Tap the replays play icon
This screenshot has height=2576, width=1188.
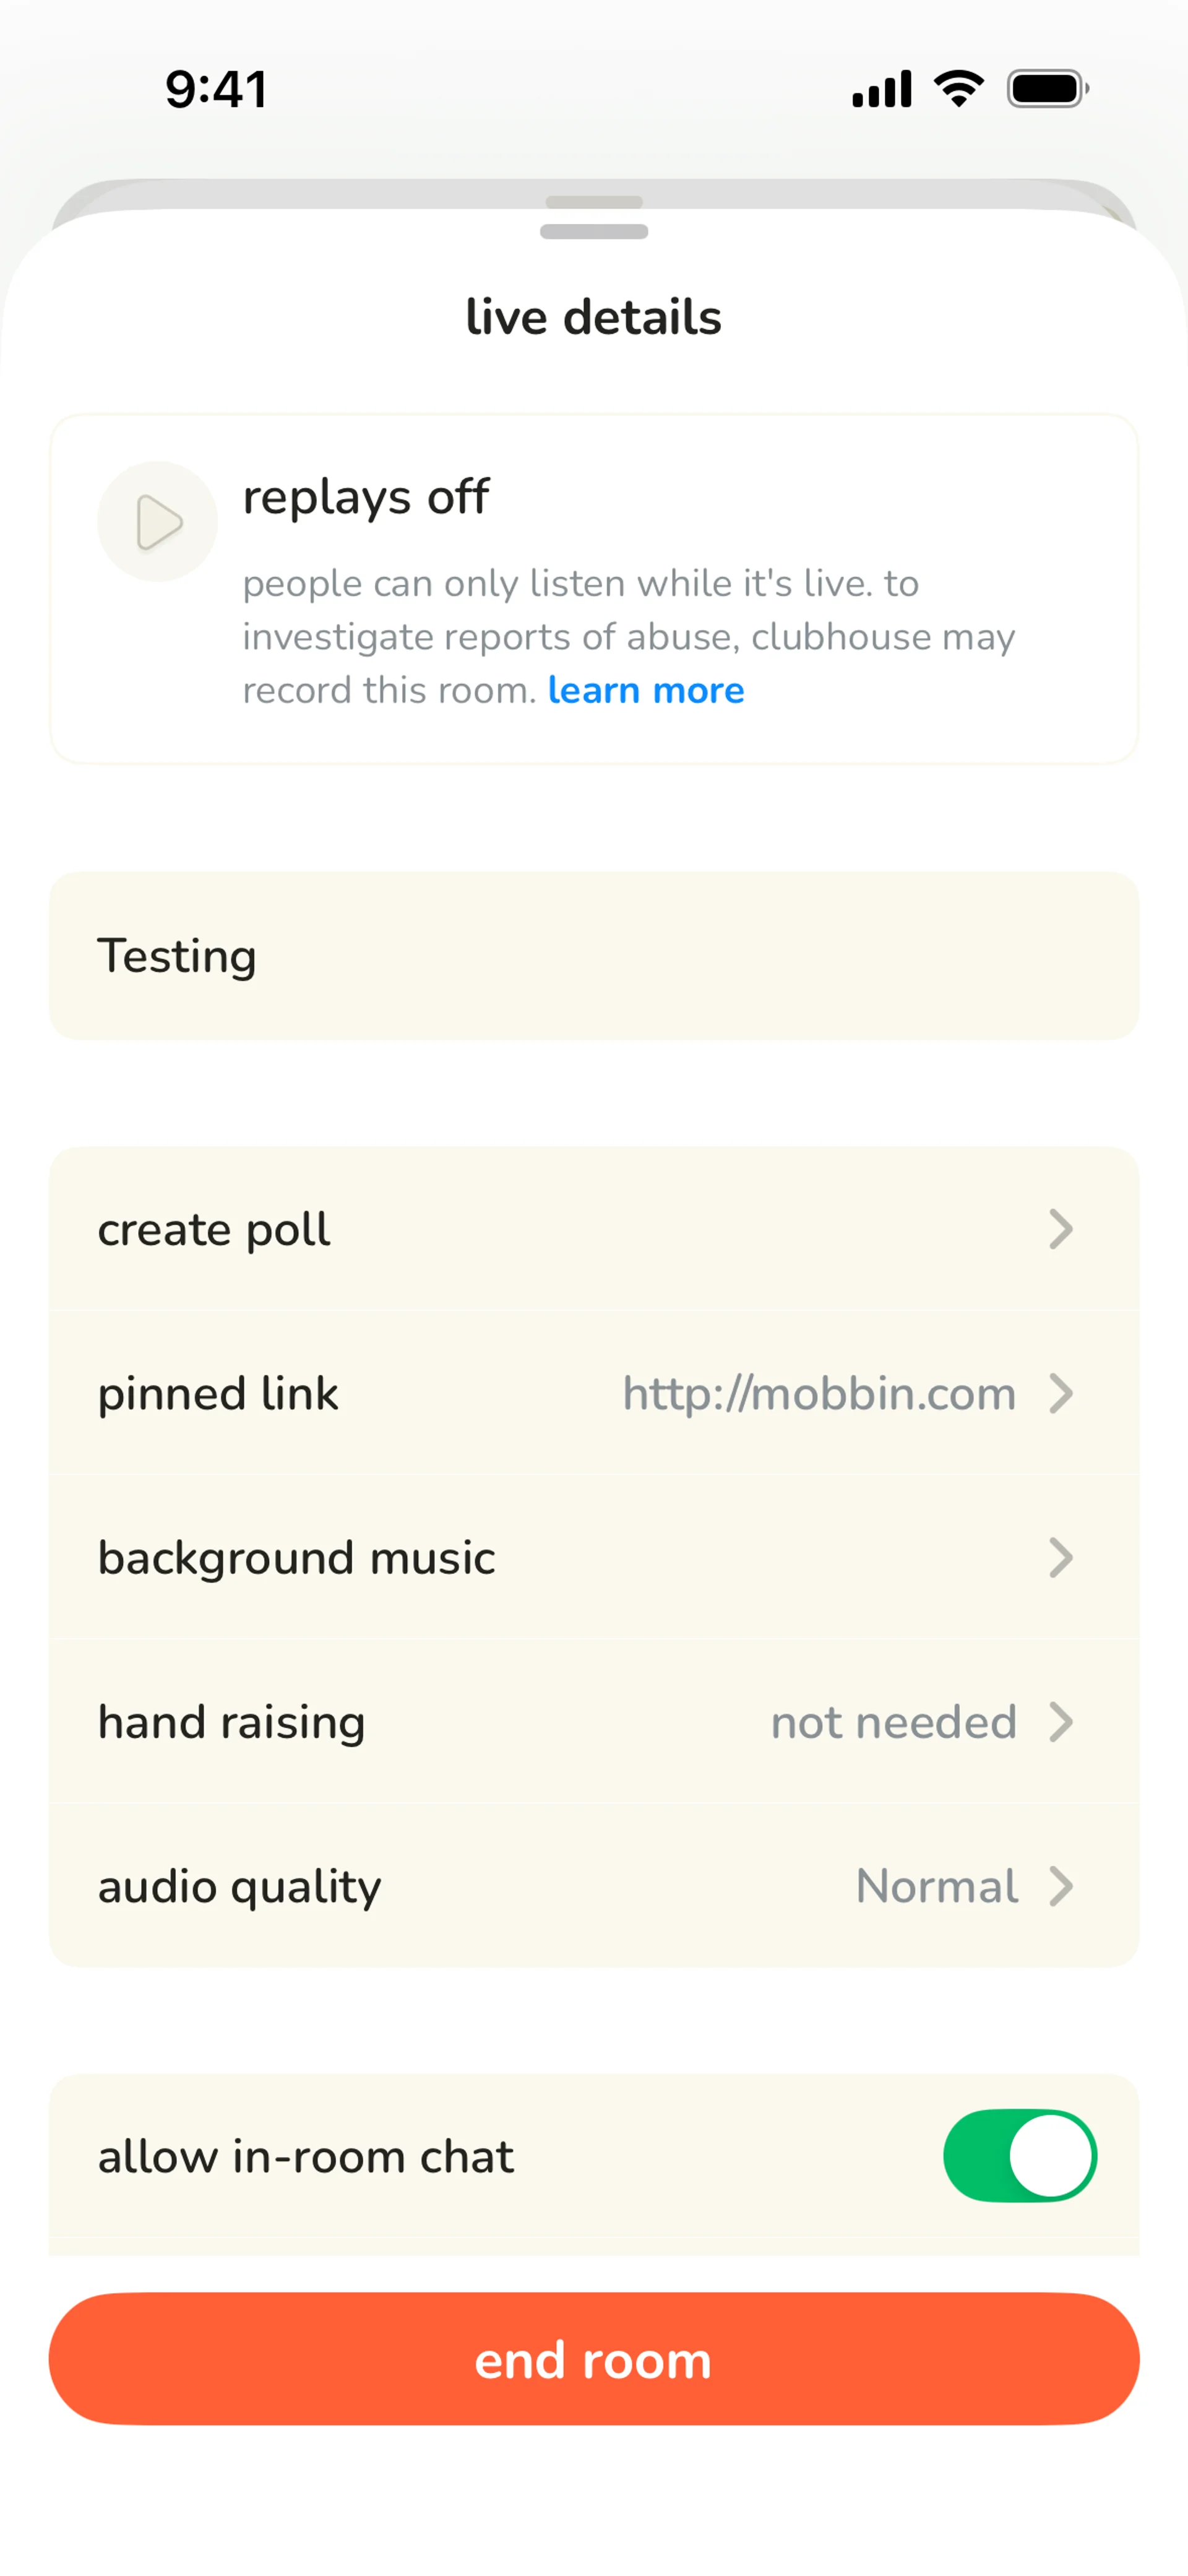coord(157,521)
